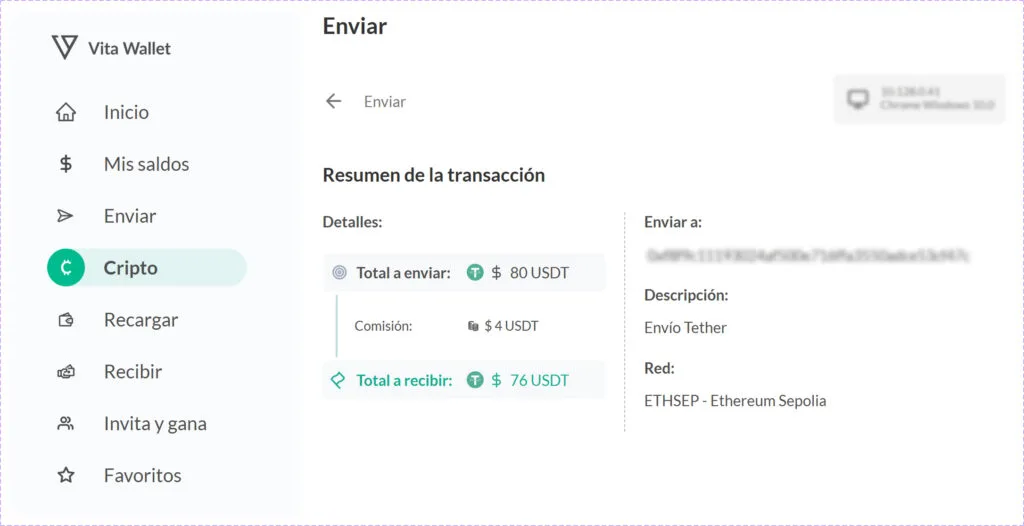Click the Recibir hand-money icon
This screenshot has height=526, width=1024.
click(x=66, y=372)
